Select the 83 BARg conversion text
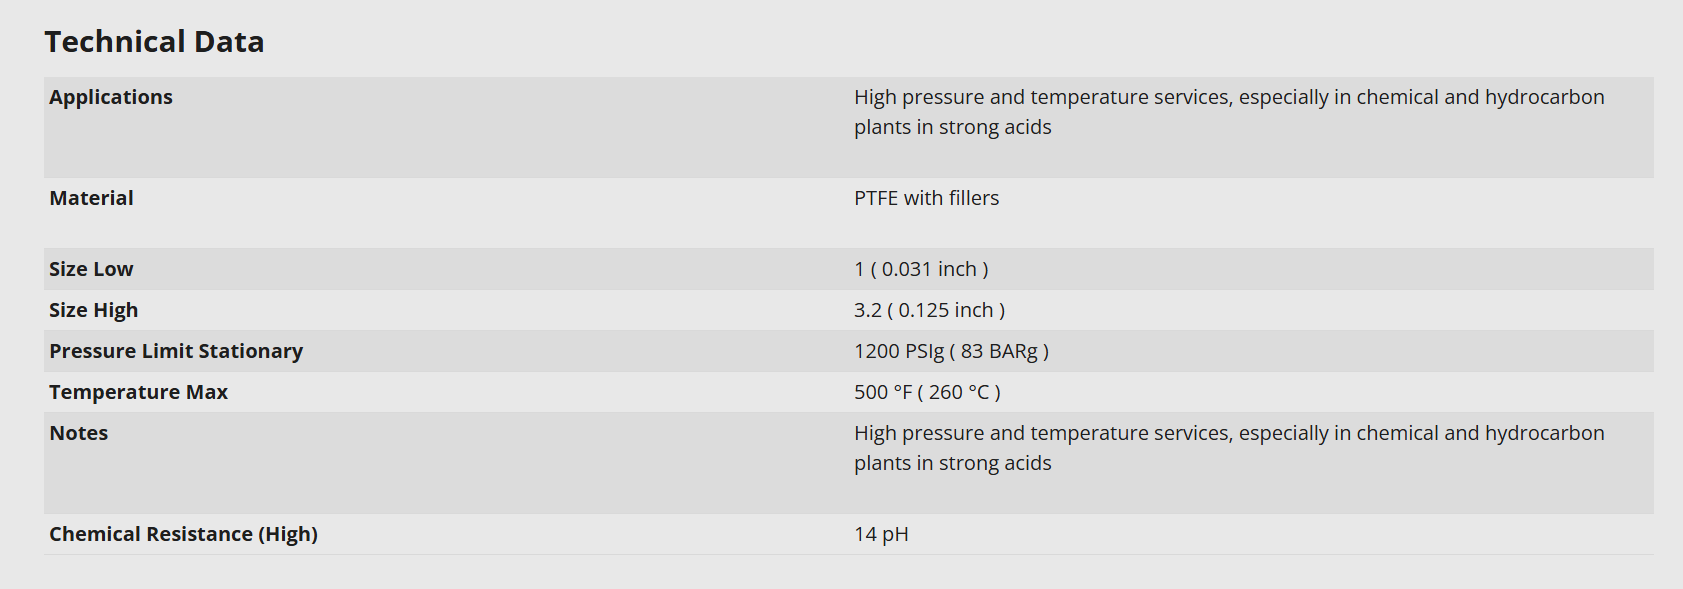1683x589 pixels. pyautogui.click(x=999, y=351)
